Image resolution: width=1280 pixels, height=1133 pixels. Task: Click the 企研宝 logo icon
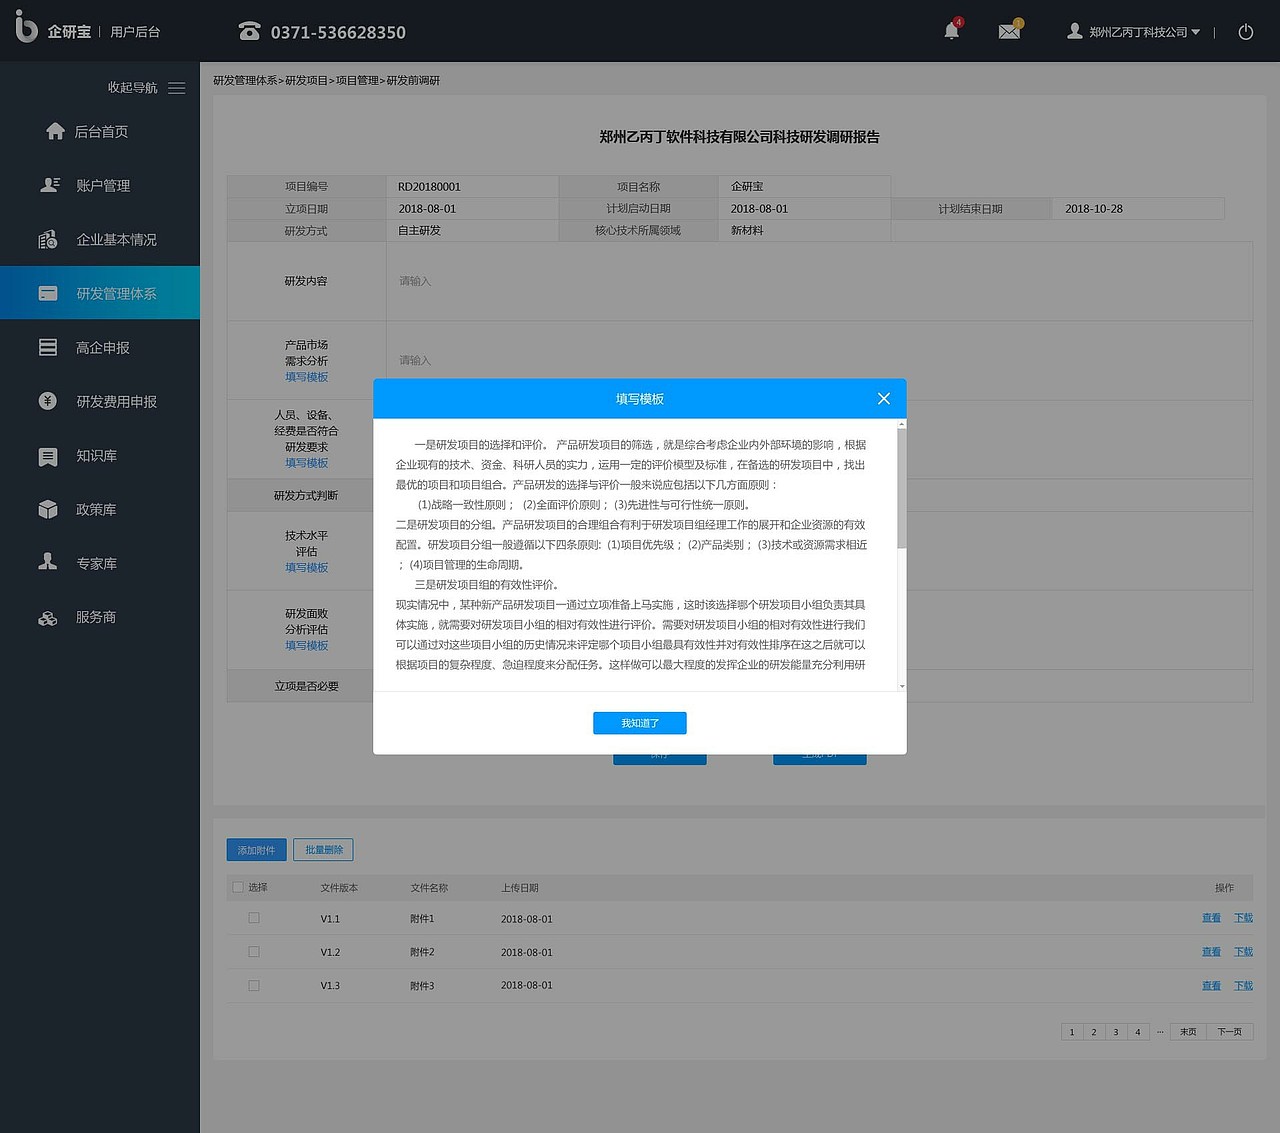coord(26,27)
